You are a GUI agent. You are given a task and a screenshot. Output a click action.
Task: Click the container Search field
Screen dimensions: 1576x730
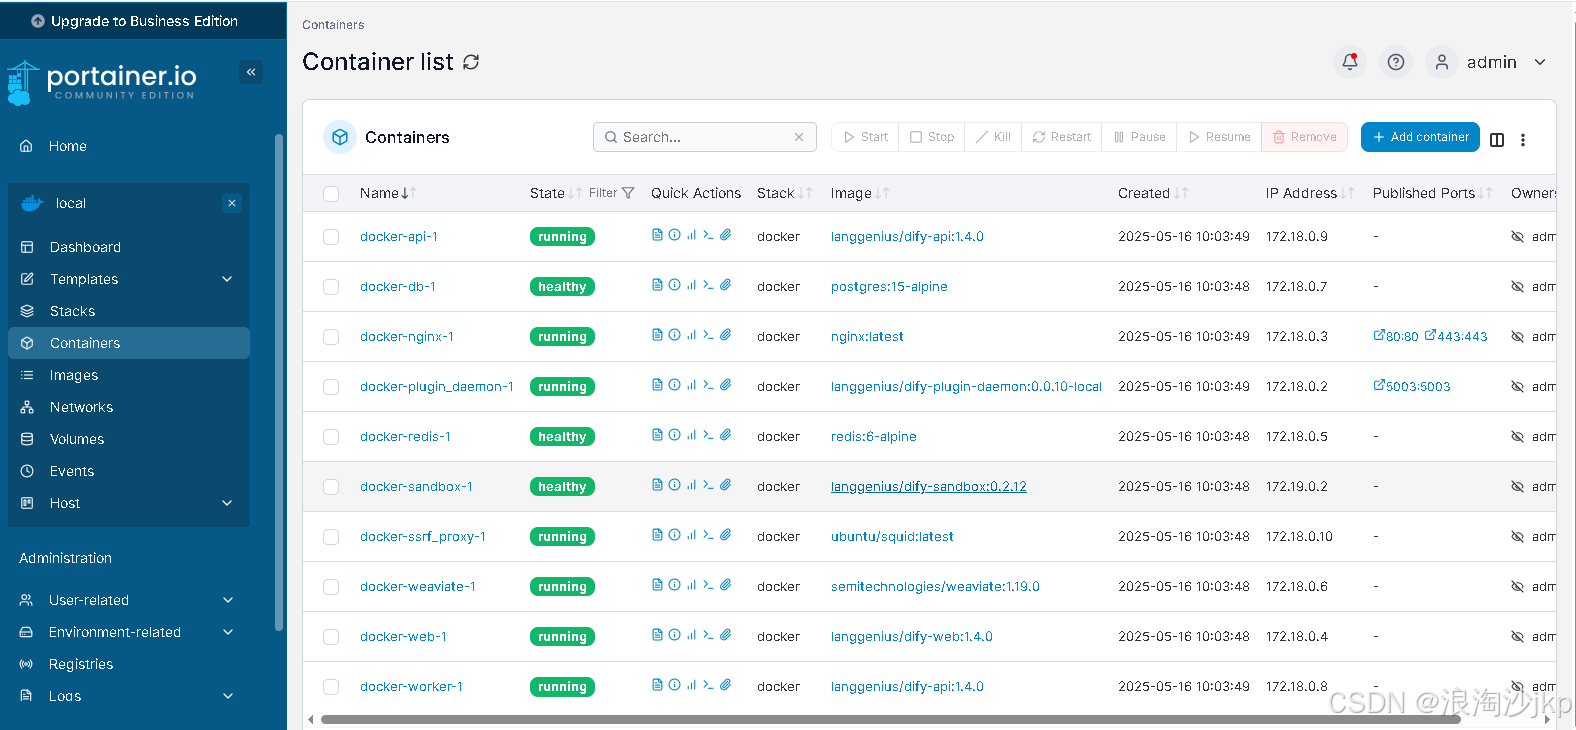point(705,137)
